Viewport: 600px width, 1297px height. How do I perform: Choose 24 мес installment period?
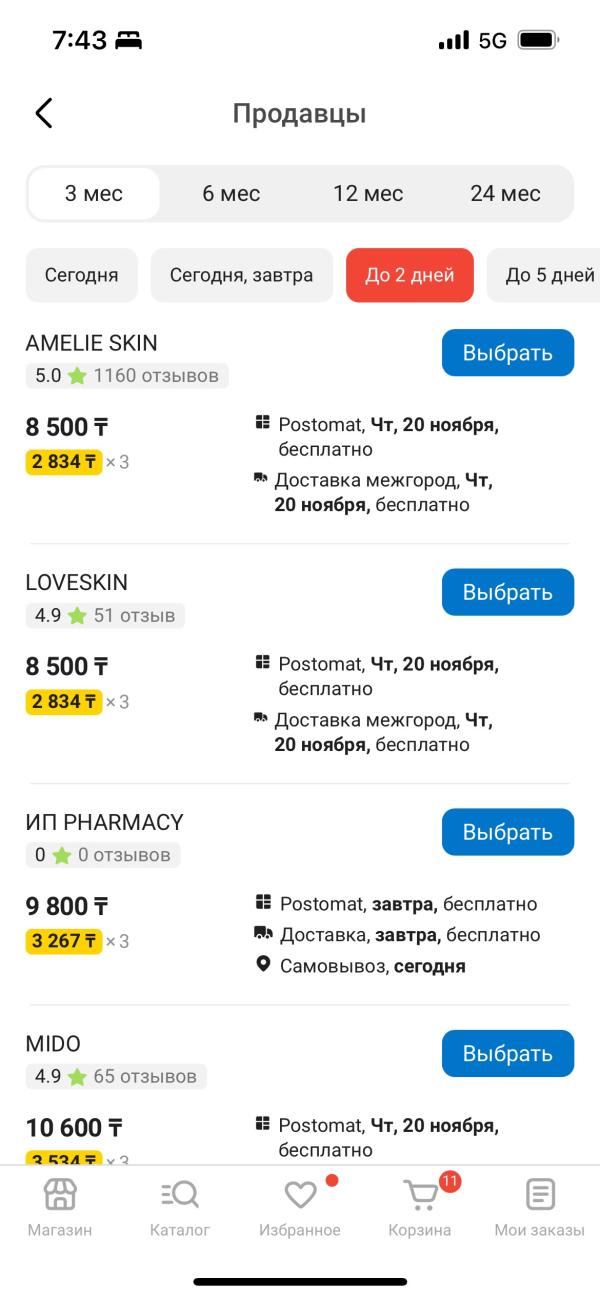click(x=505, y=194)
